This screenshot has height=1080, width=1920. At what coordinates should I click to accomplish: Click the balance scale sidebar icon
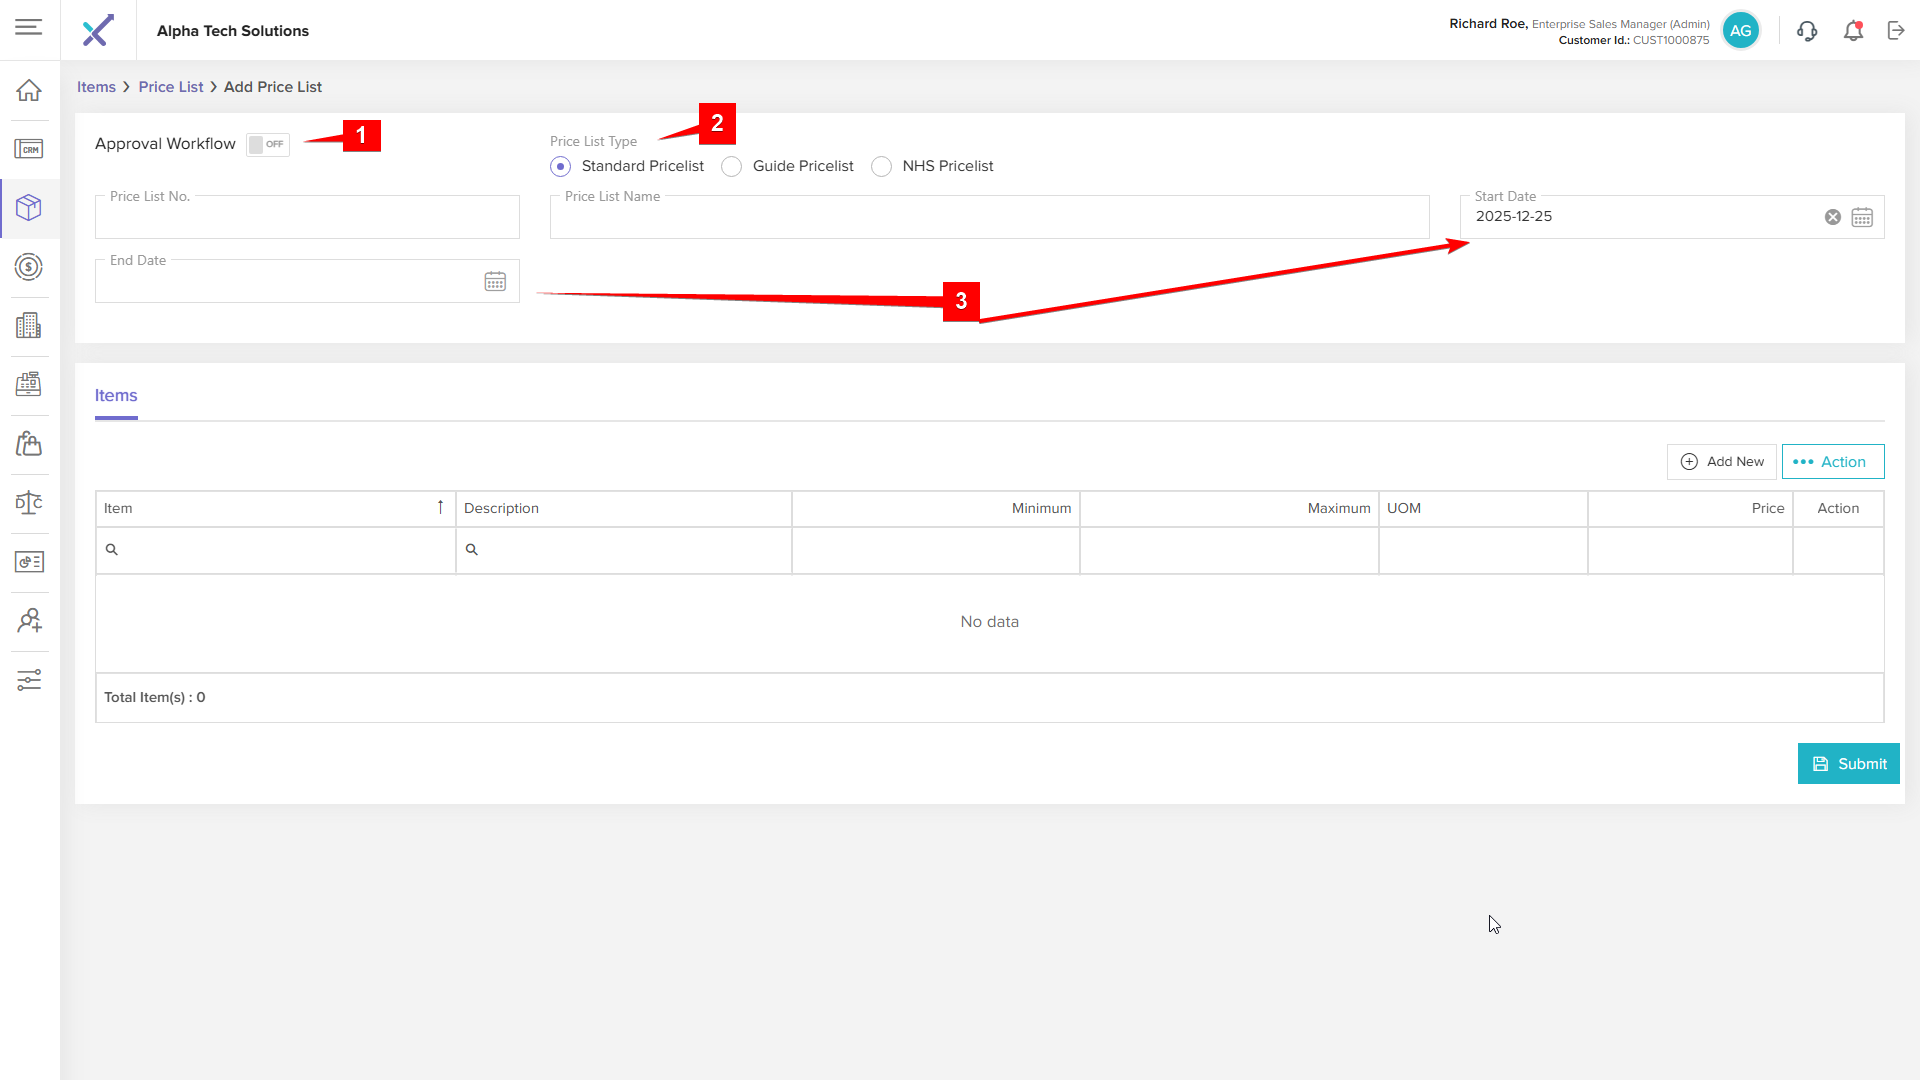tap(29, 503)
